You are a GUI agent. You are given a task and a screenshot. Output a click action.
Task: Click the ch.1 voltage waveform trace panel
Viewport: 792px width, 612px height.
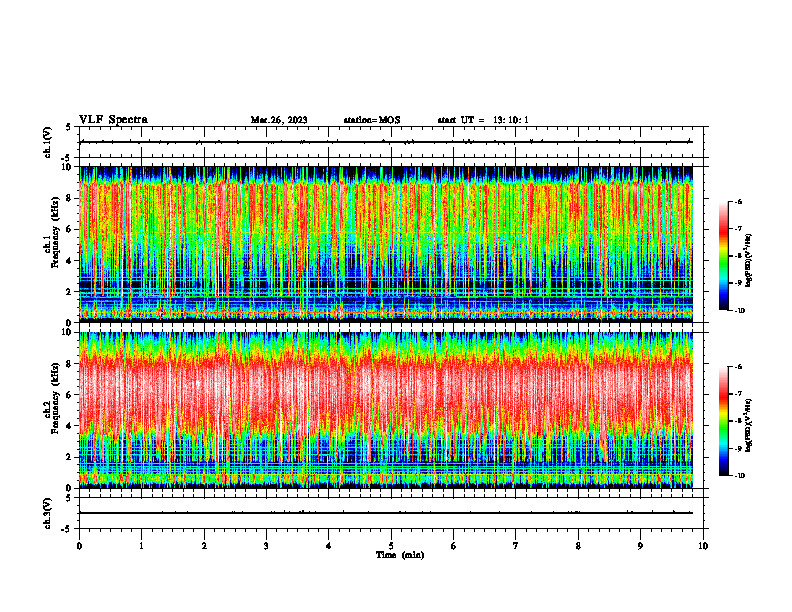(x=393, y=142)
